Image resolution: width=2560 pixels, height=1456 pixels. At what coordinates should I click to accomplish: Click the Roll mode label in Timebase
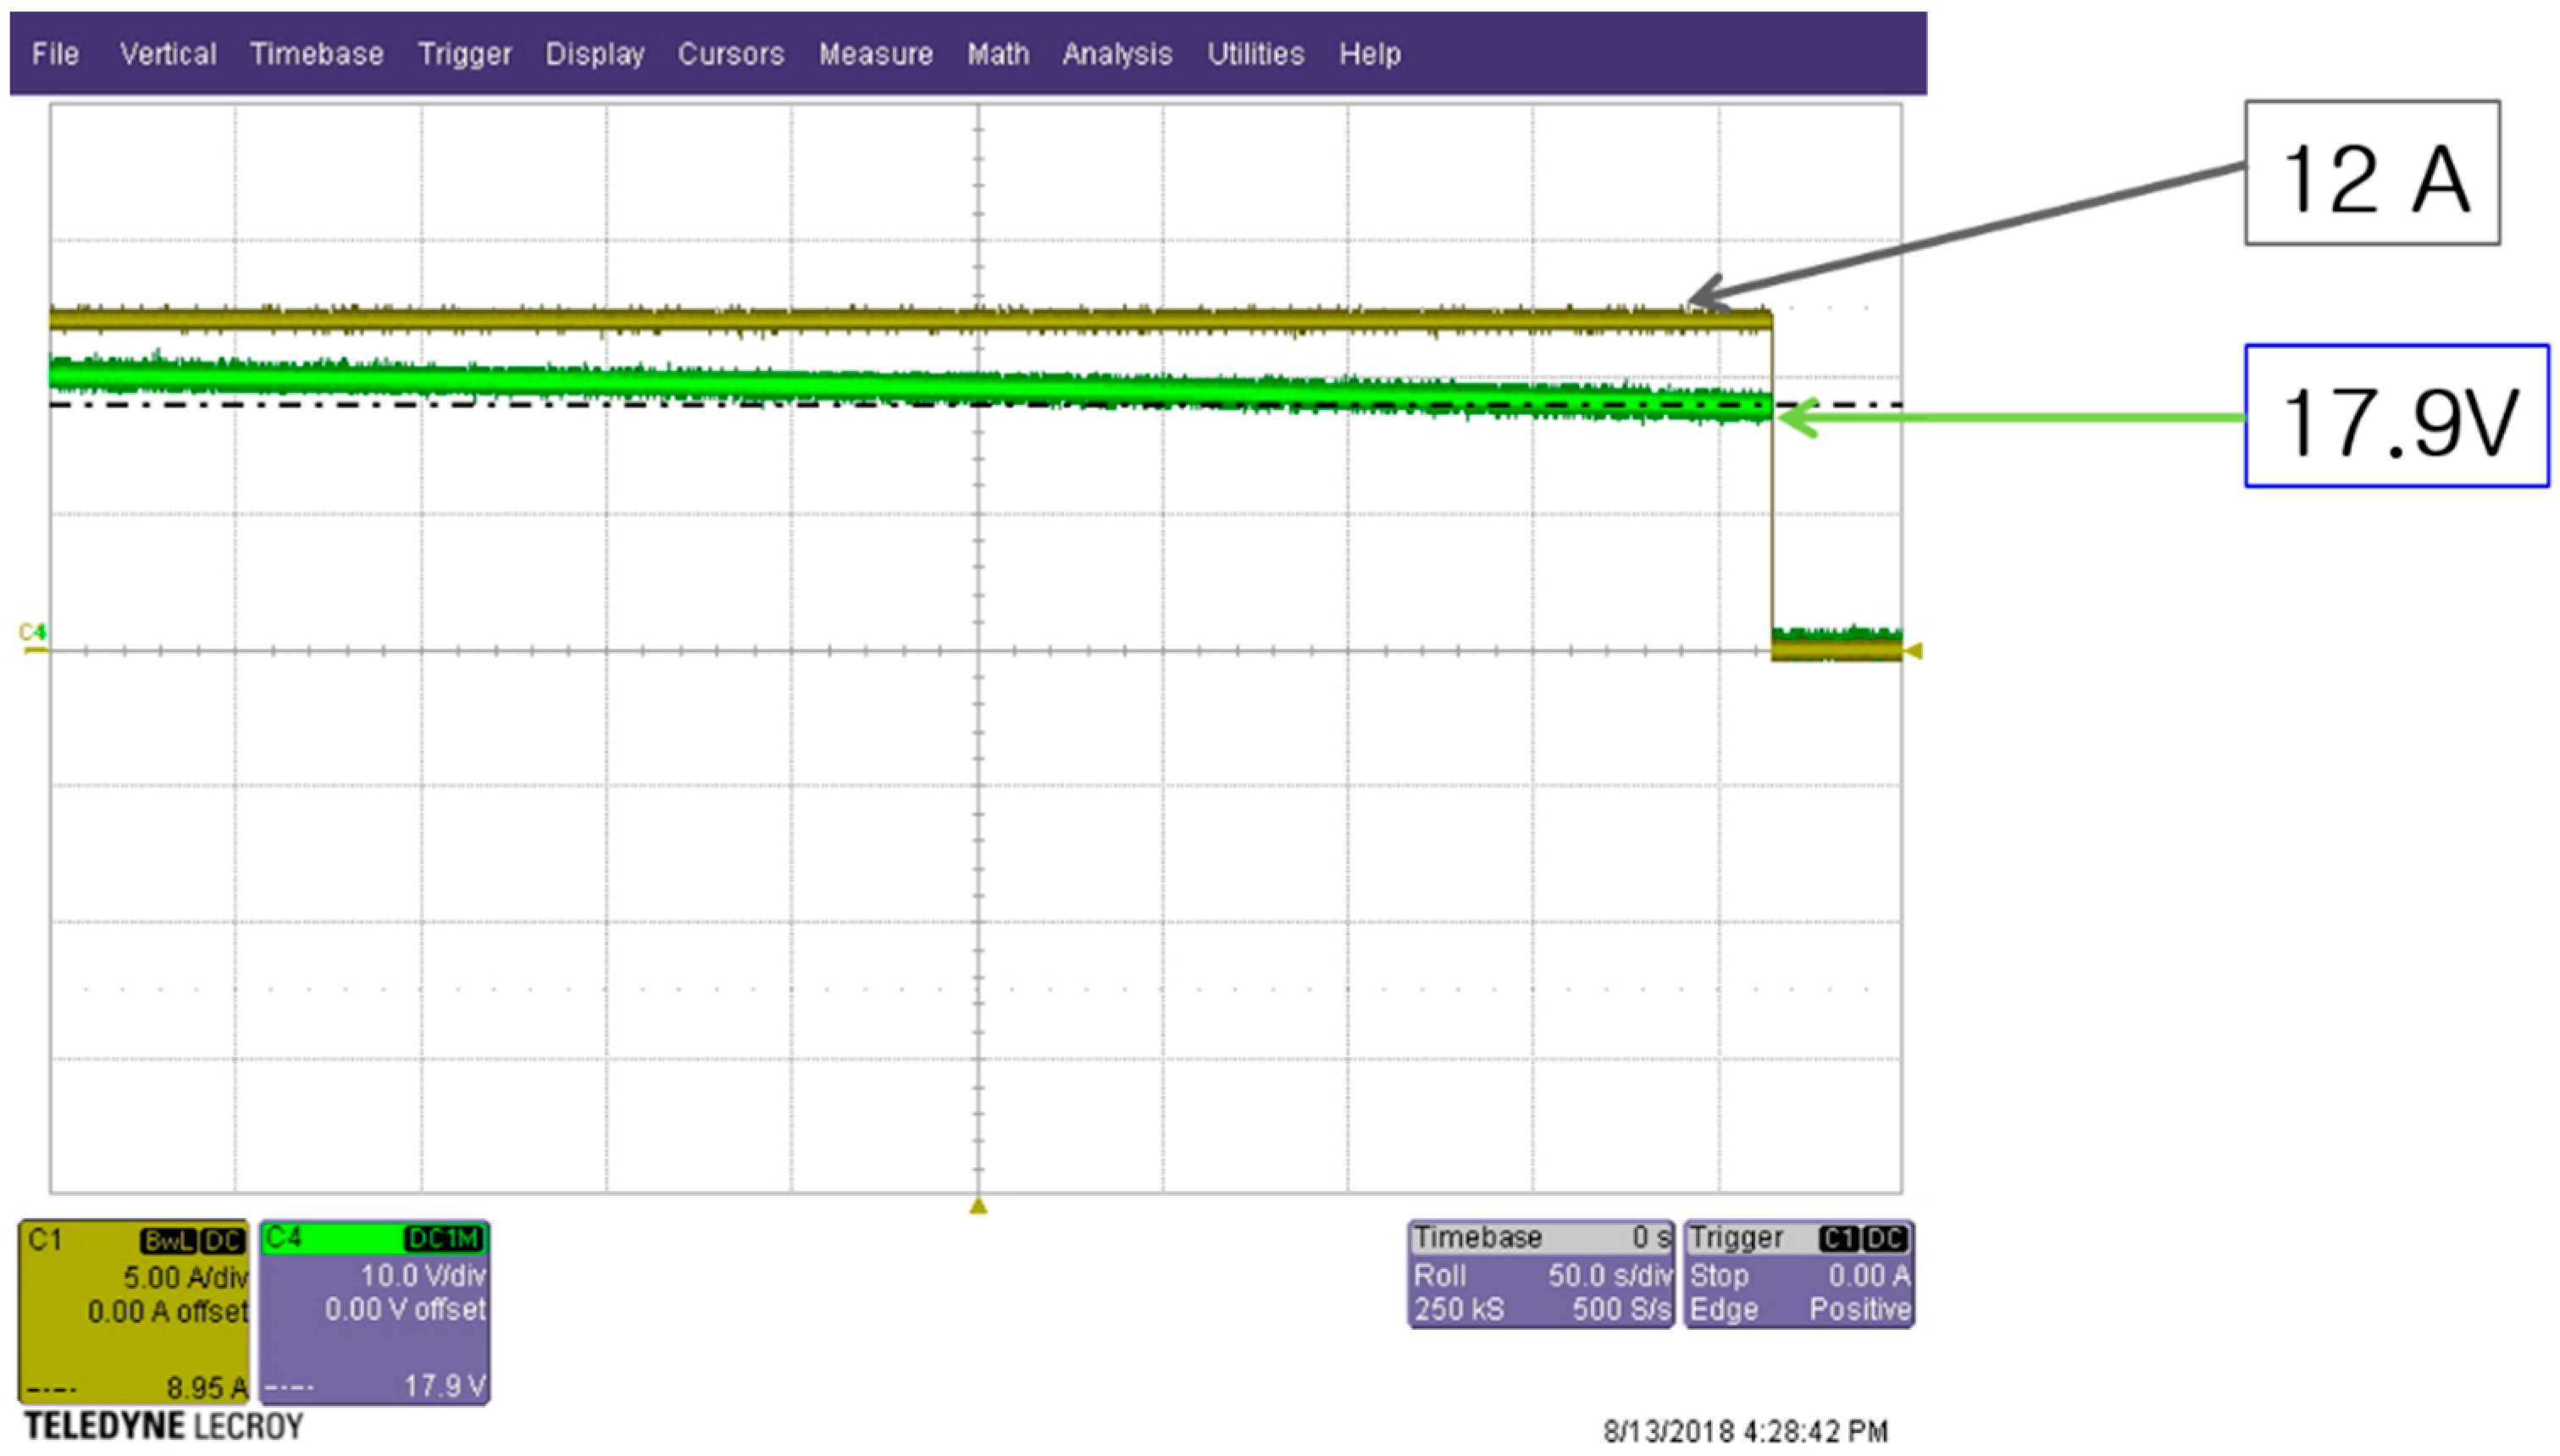click(1439, 1275)
